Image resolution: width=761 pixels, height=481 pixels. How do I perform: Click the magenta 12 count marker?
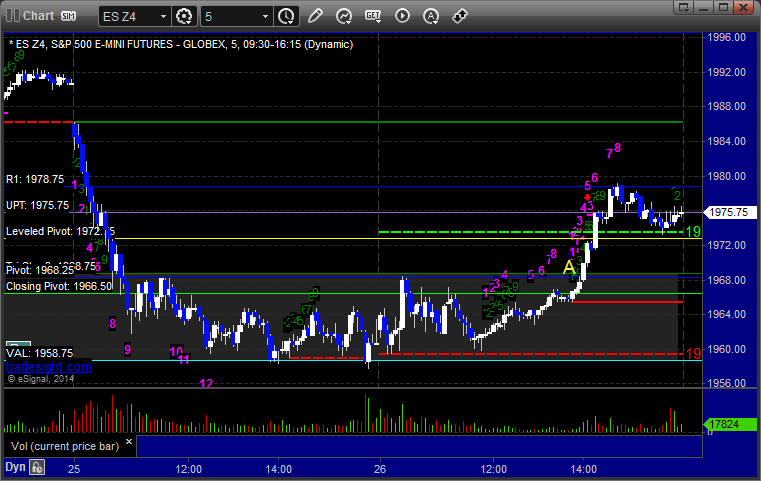click(x=206, y=383)
